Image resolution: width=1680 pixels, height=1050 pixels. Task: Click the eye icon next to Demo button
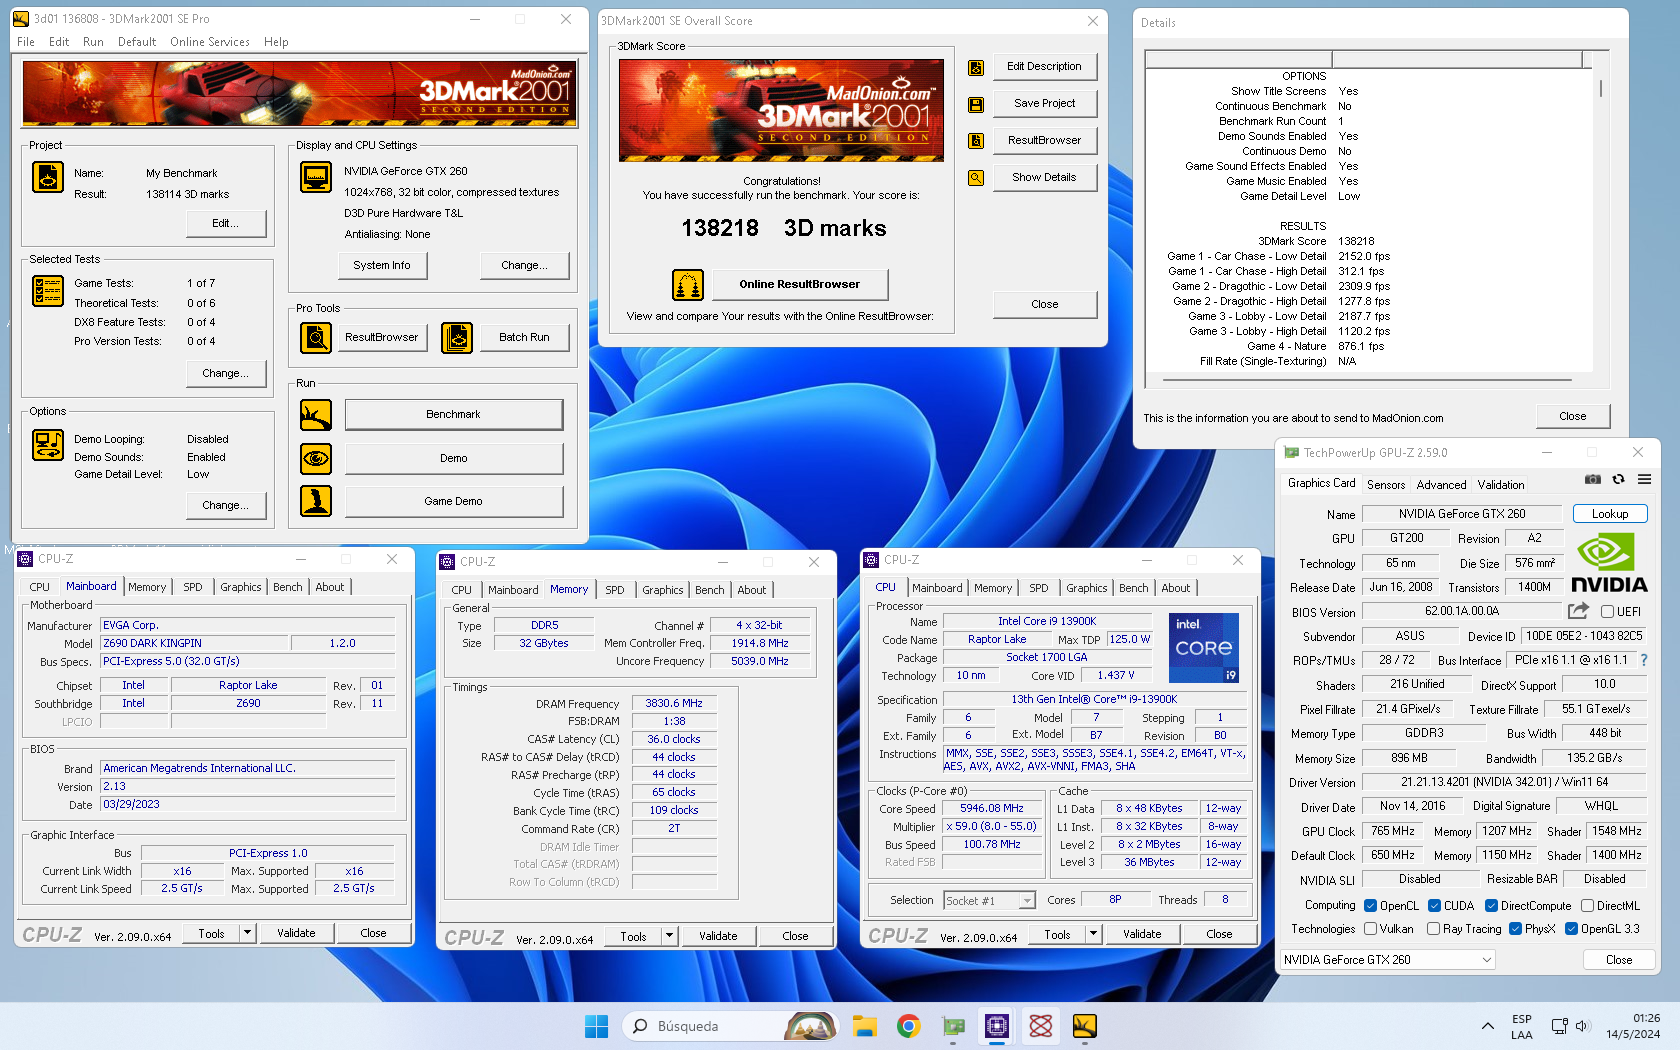316,459
